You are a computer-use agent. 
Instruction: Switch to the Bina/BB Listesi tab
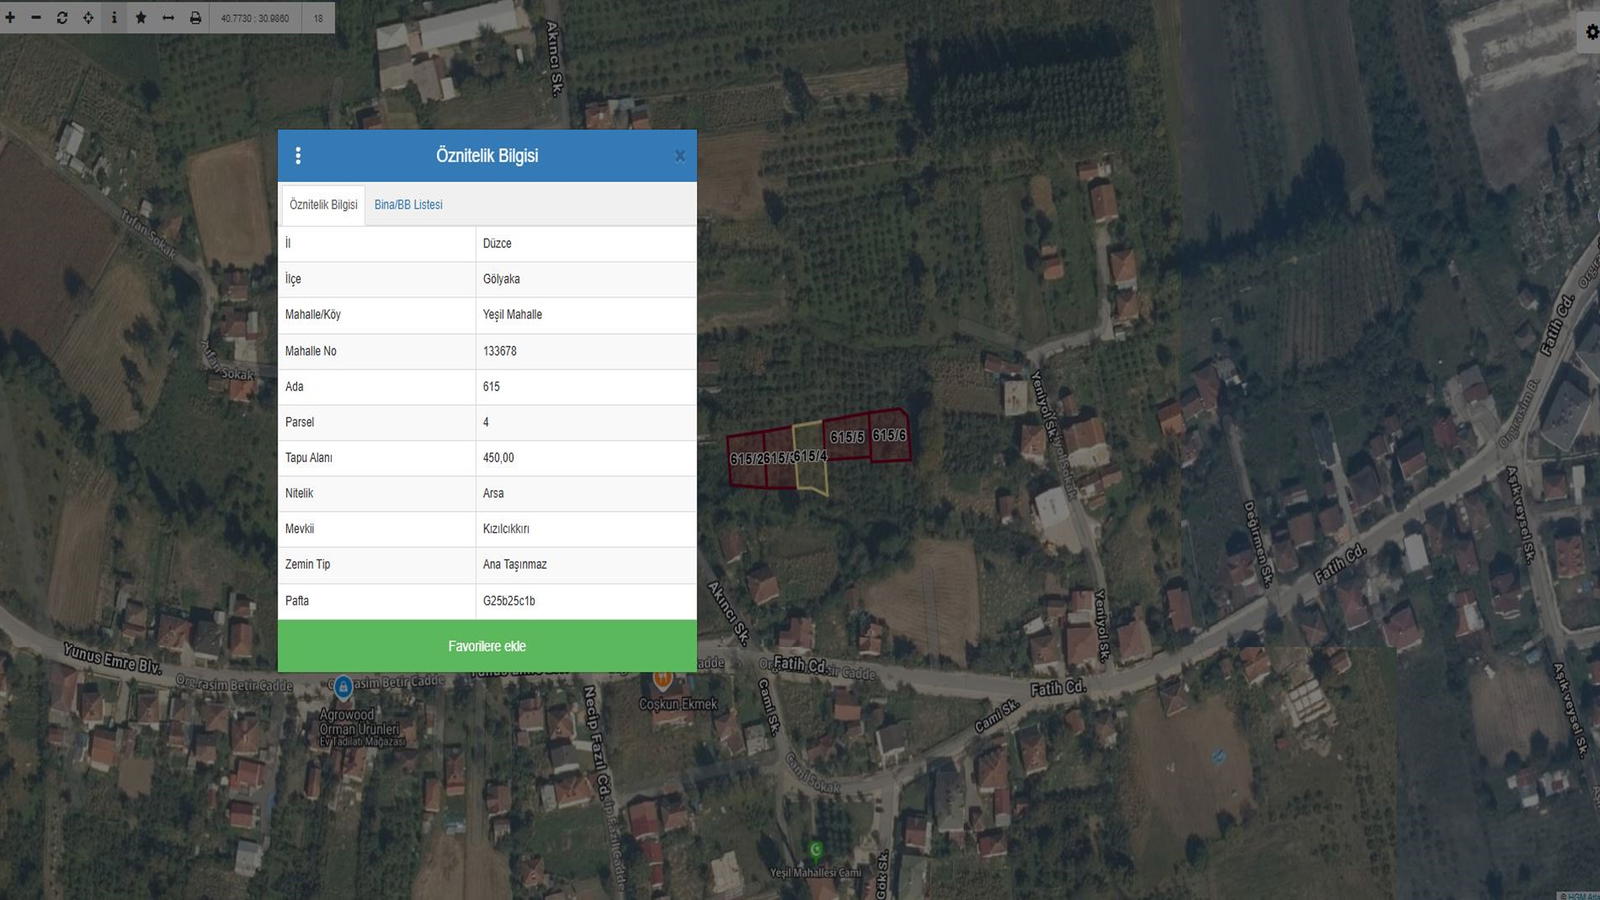click(x=408, y=205)
